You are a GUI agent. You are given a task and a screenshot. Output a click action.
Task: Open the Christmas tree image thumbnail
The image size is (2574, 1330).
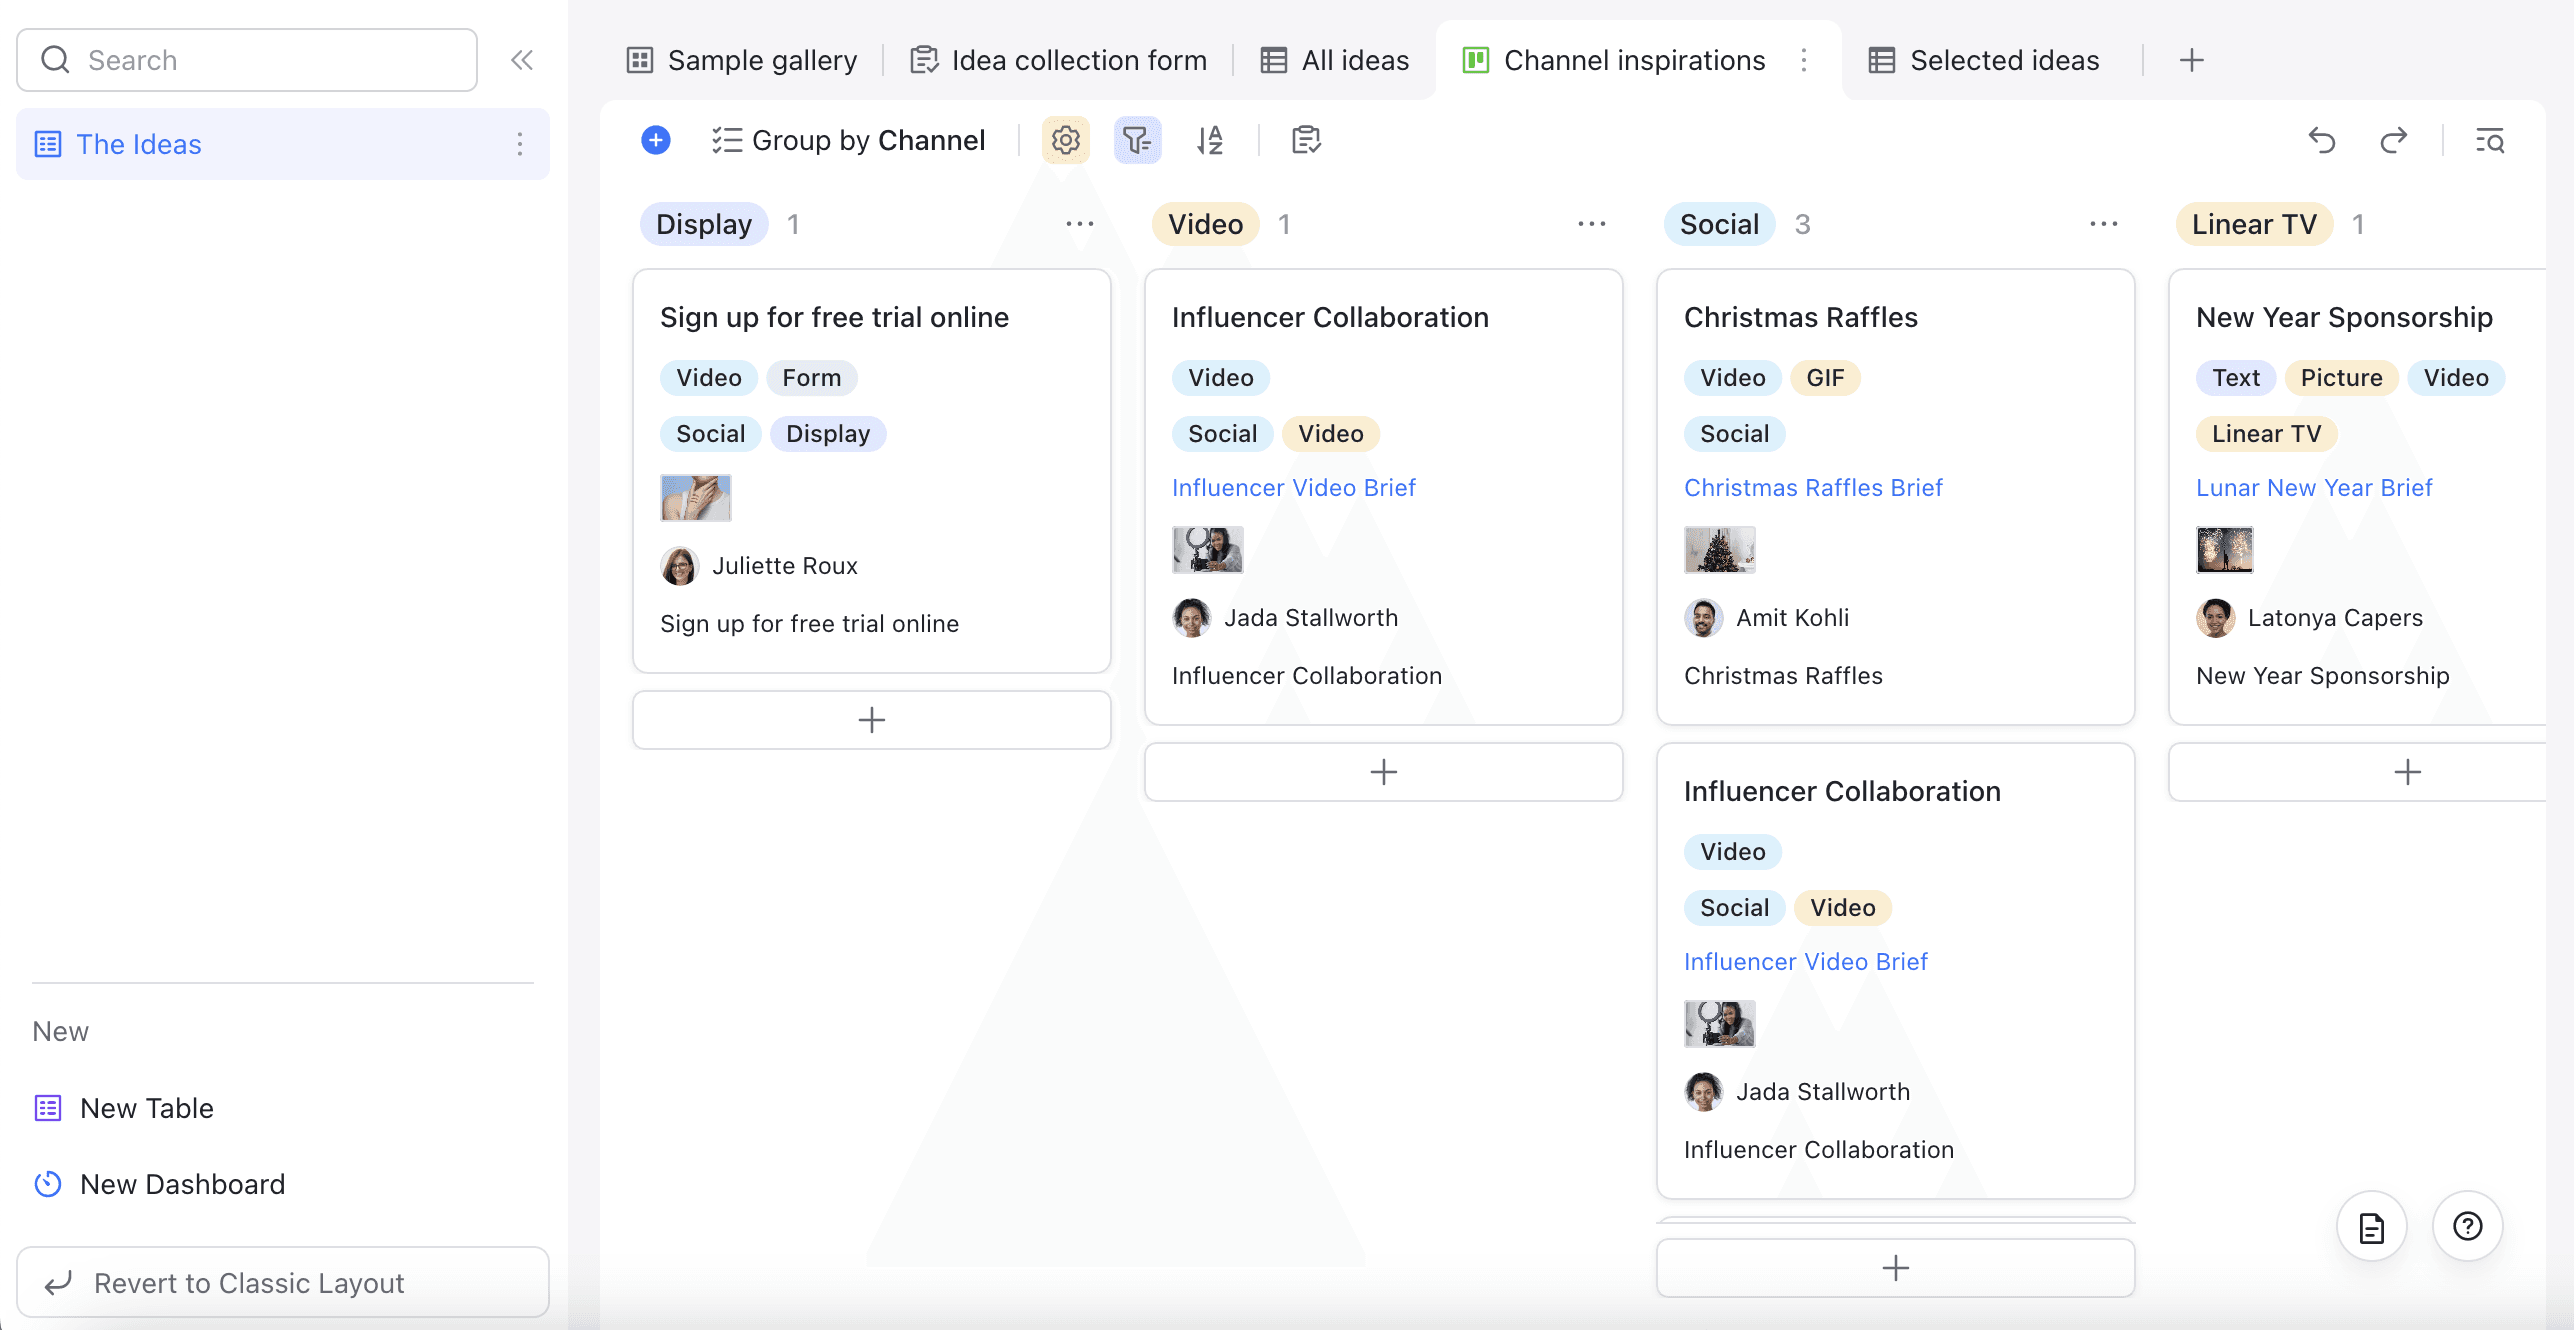point(1719,550)
